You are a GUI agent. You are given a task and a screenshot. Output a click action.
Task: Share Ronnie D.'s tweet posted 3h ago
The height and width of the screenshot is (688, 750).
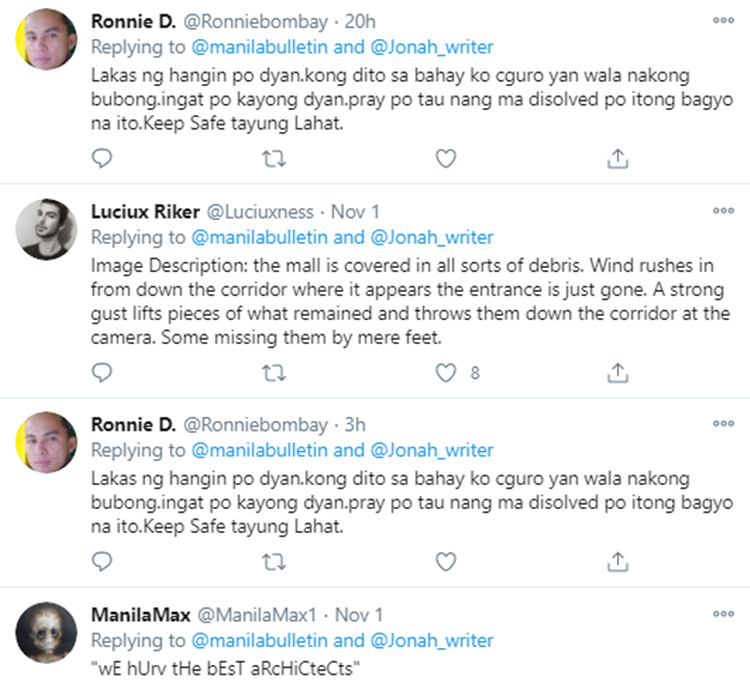tap(618, 561)
